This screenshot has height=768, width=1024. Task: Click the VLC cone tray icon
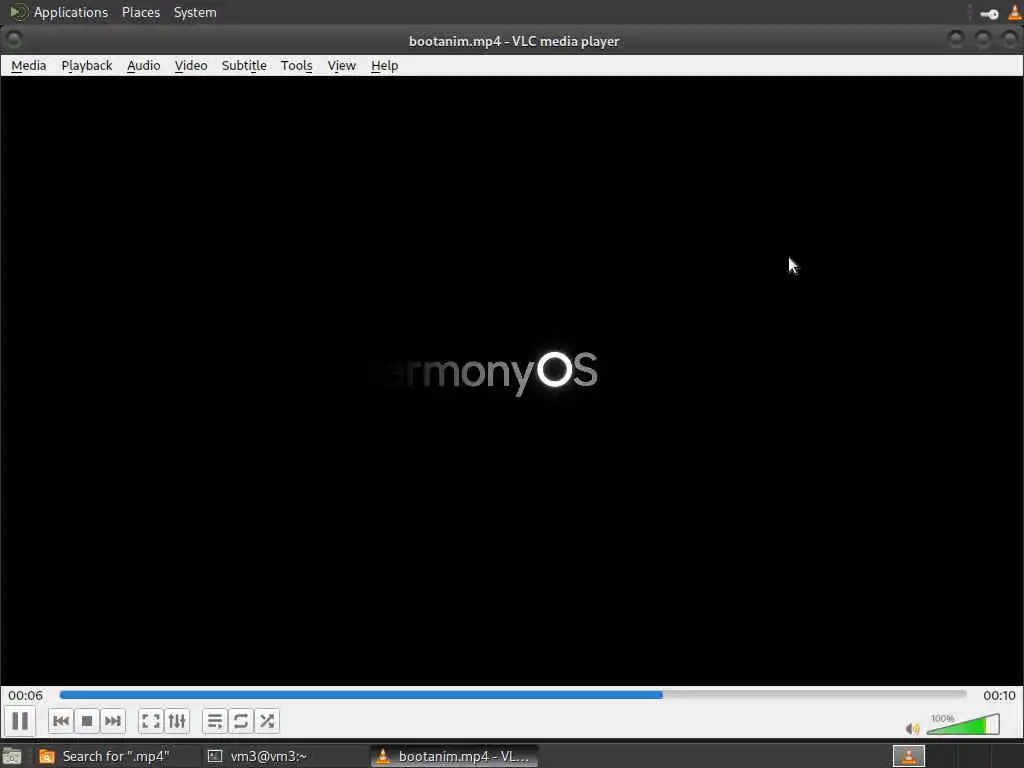tap(1015, 12)
